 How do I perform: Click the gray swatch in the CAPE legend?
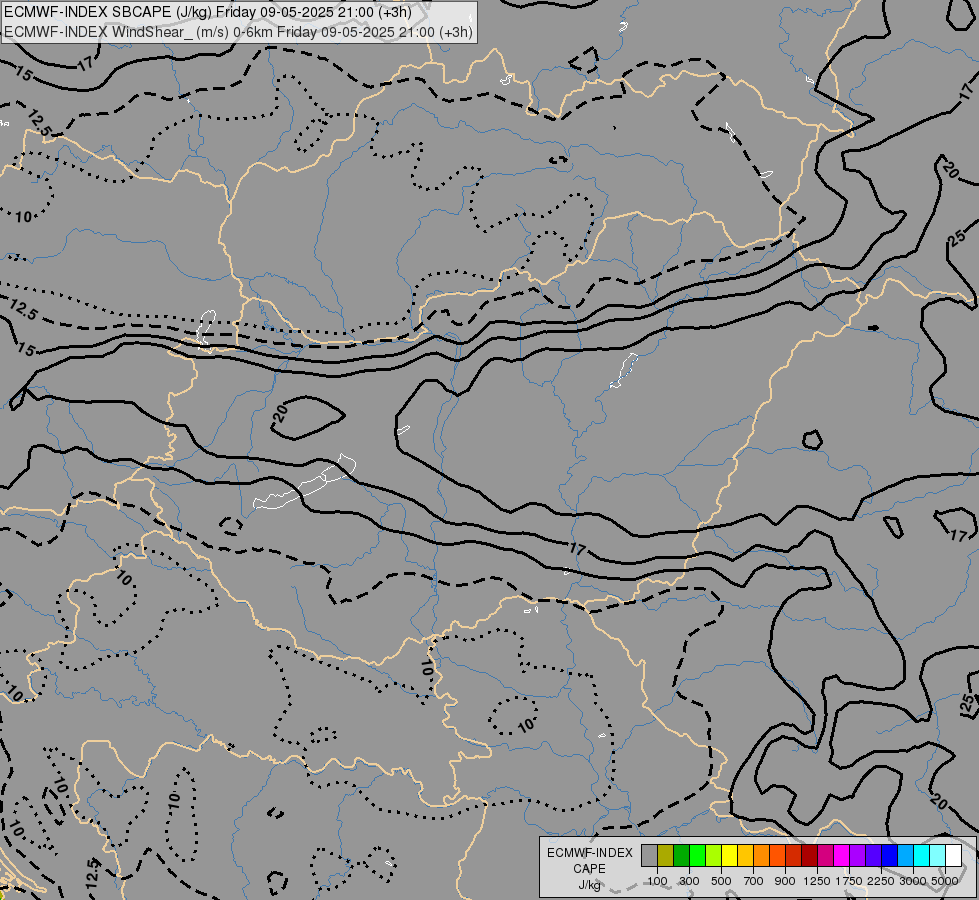(649, 855)
